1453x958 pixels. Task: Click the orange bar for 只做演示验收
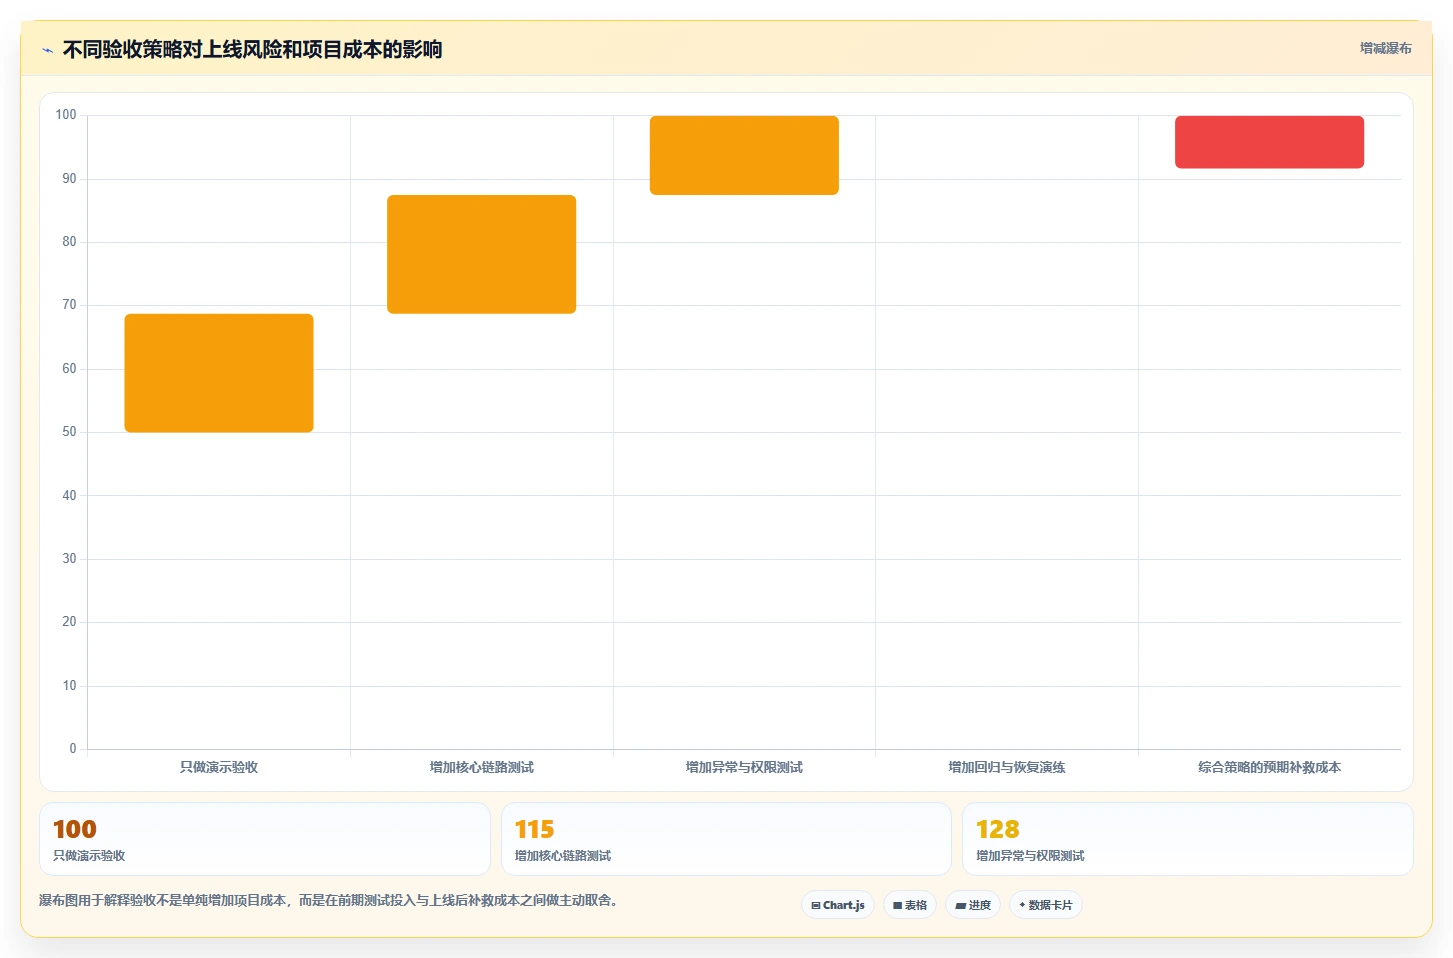click(219, 373)
